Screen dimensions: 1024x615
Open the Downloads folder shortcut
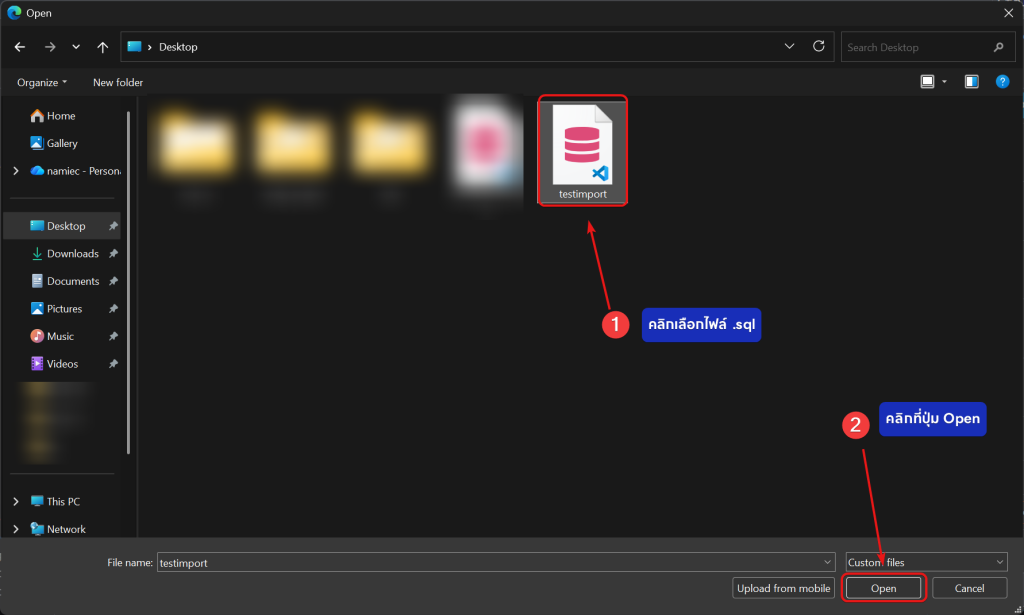click(x=72, y=254)
